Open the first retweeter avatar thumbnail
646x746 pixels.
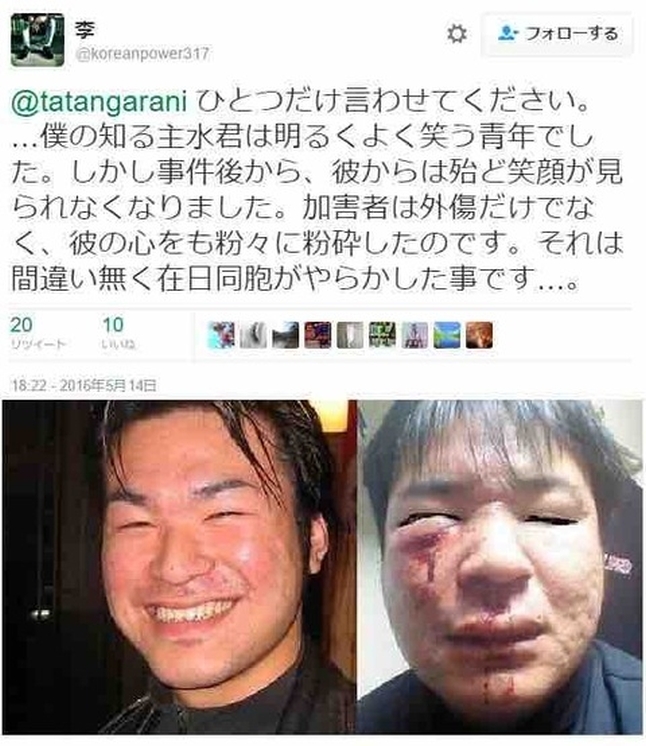[x=221, y=335]
